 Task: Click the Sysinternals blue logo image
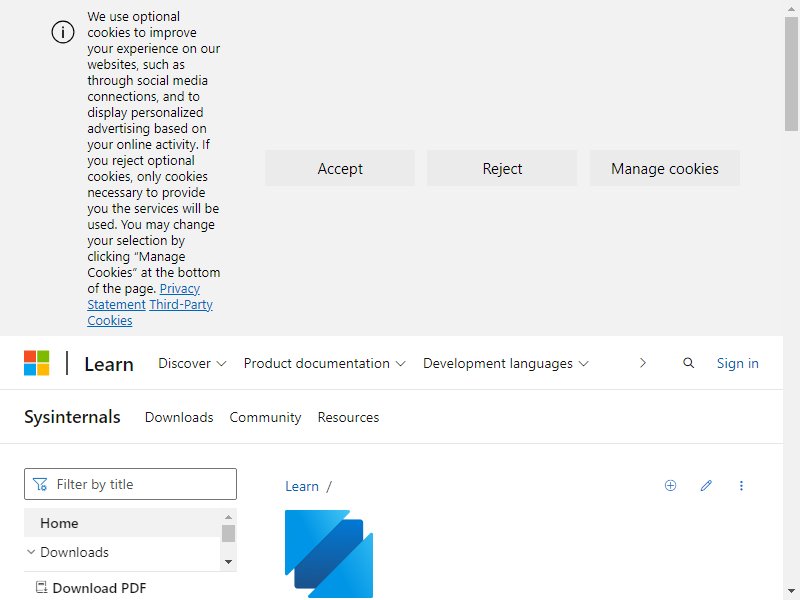[329, 554]
